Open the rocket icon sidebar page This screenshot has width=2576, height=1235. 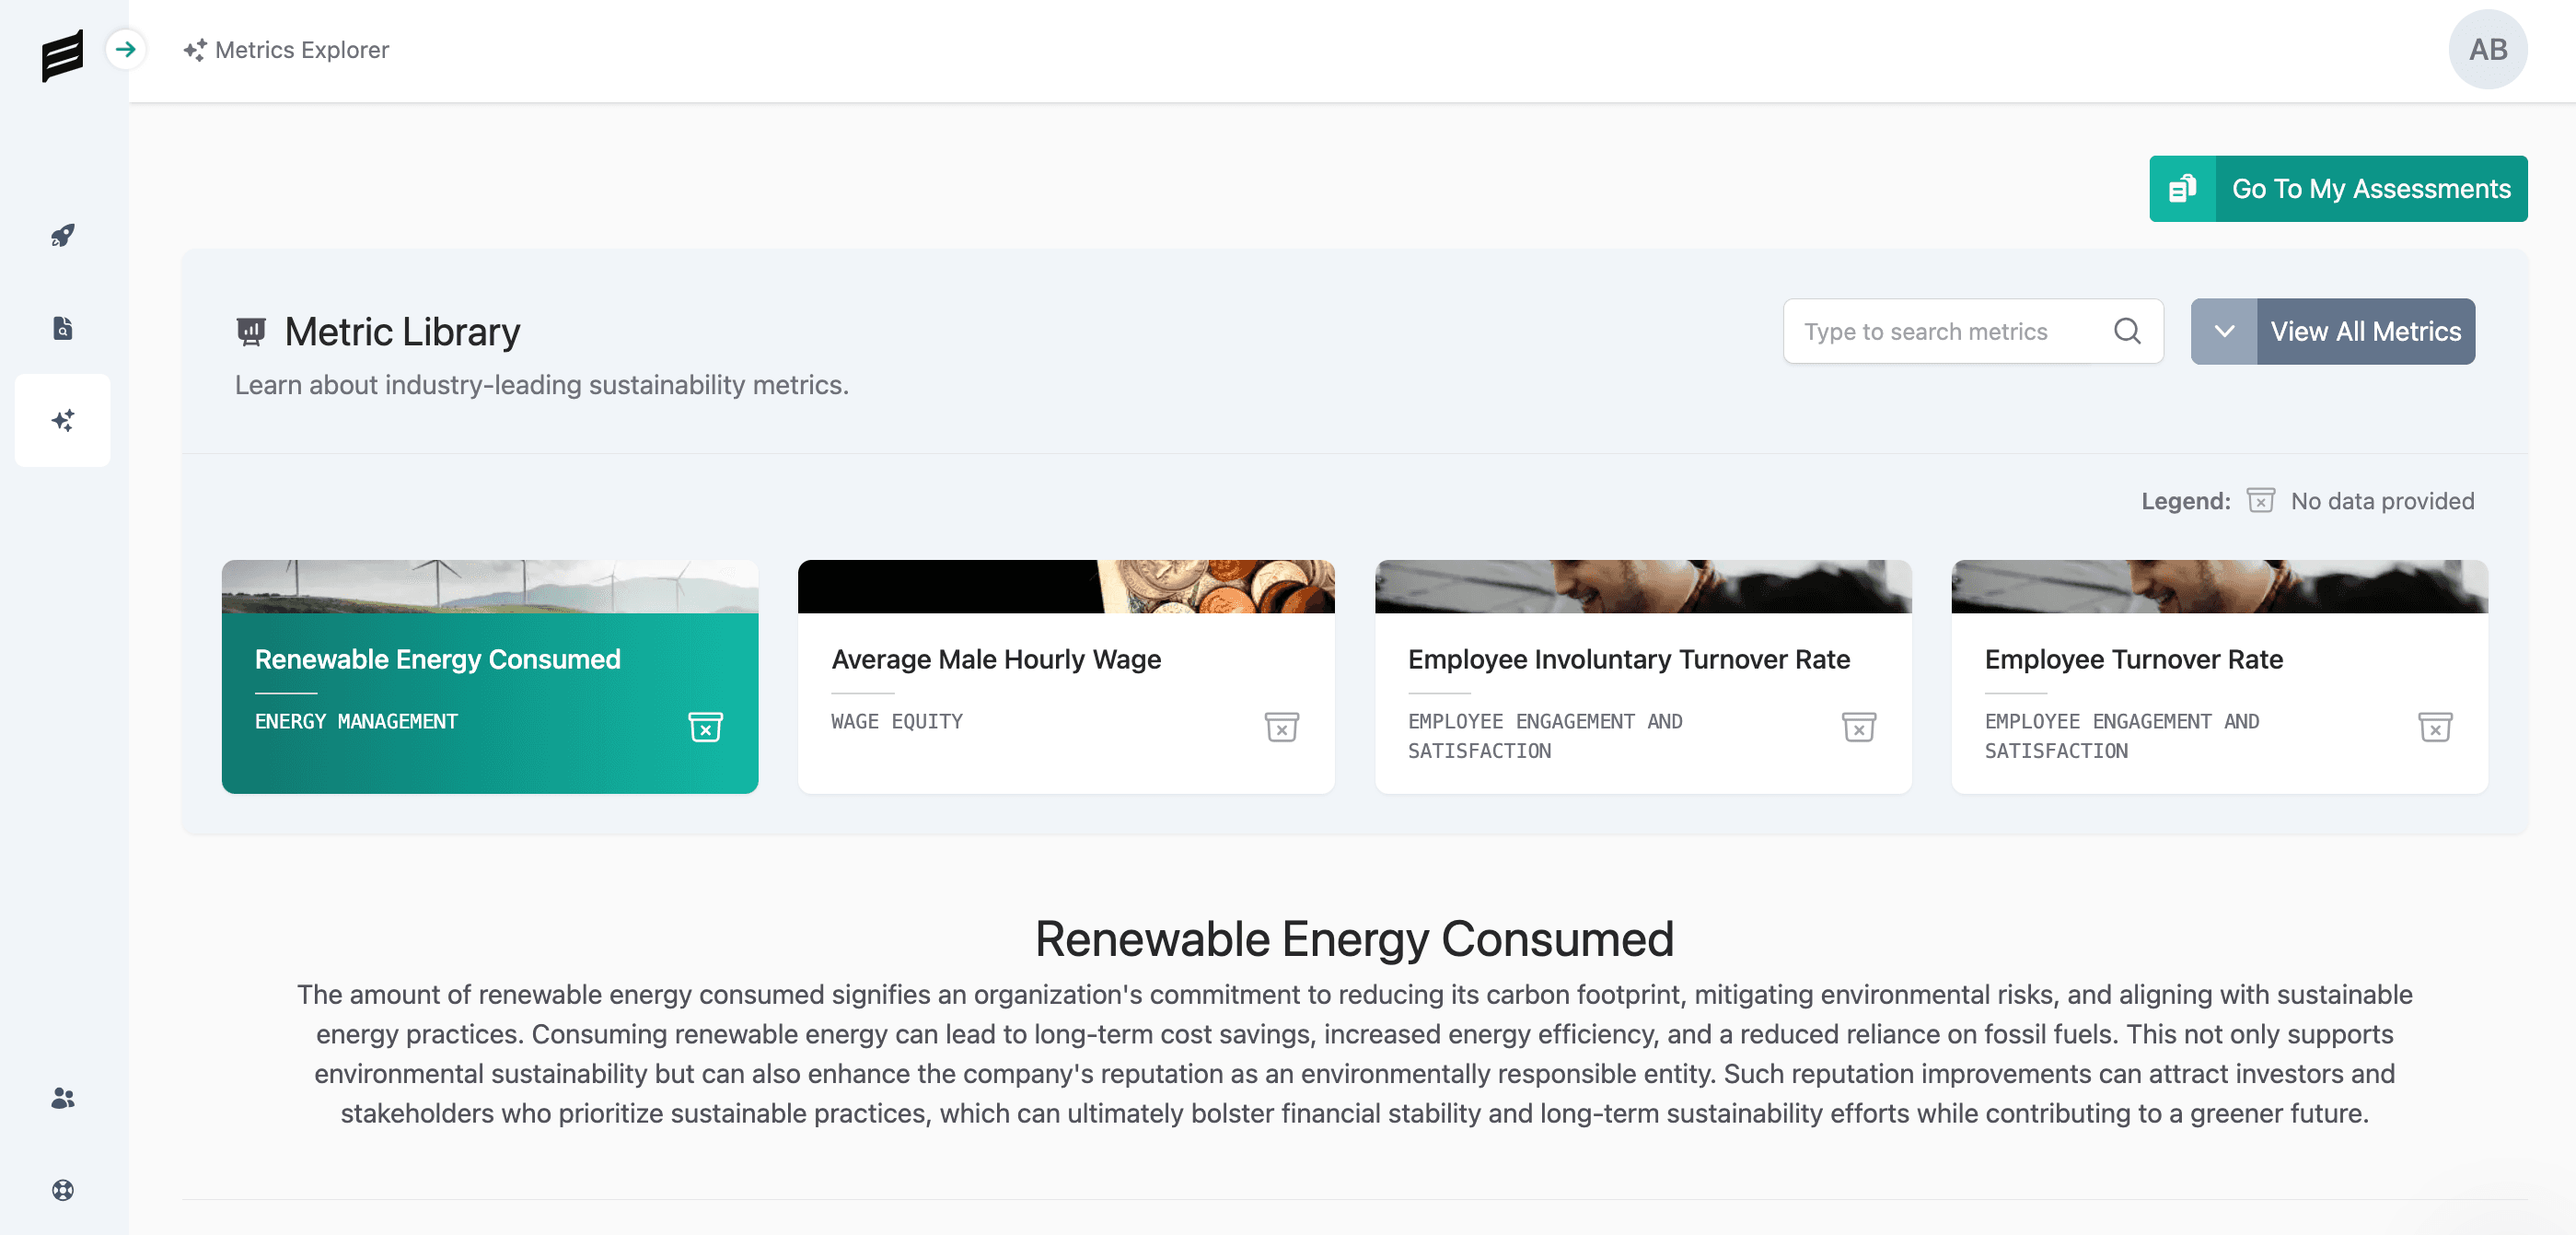pos(63,235)
